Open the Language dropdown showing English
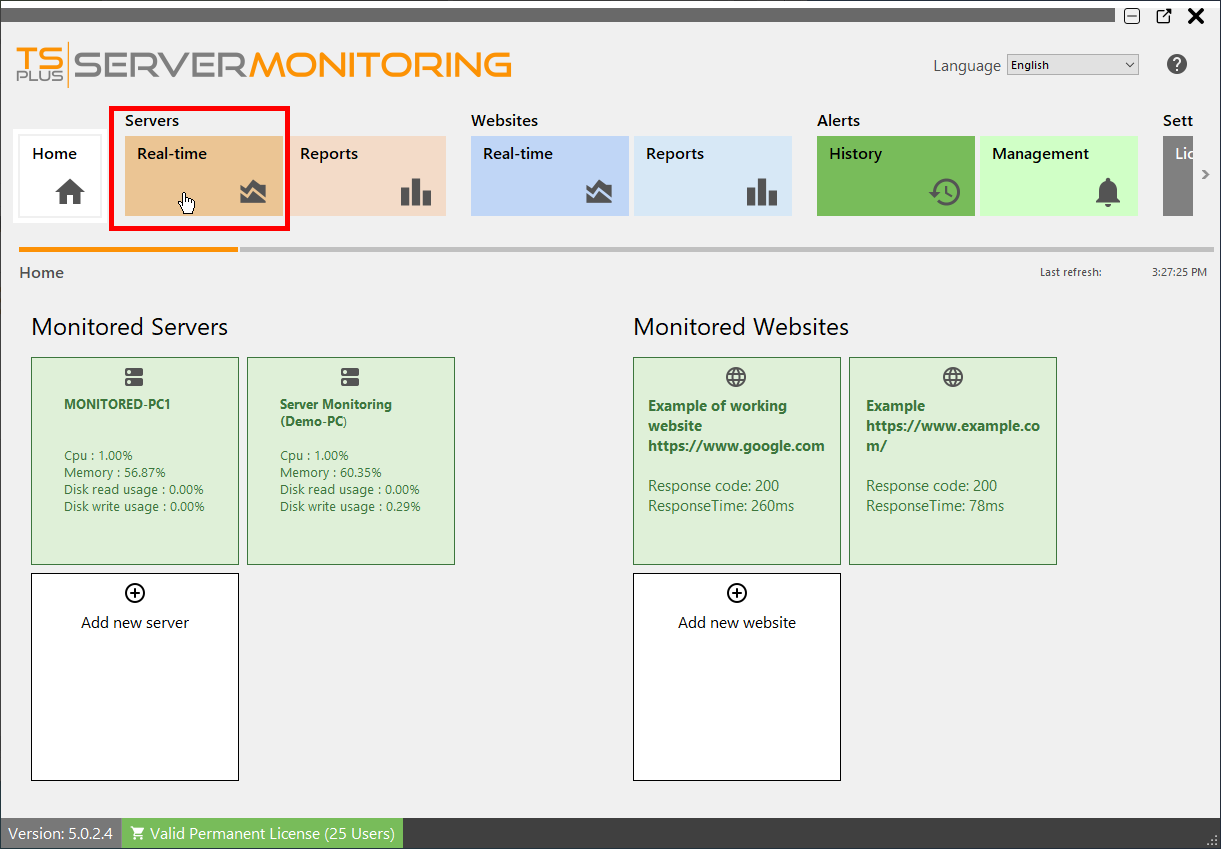Image resolution: width=1221 pixels, height=849 pixels. [1072, 64]
